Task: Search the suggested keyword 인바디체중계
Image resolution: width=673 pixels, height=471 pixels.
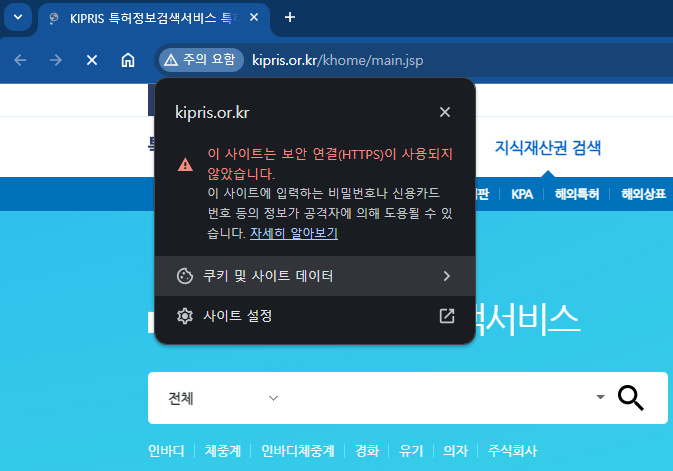Action: [x=298, y=451]
